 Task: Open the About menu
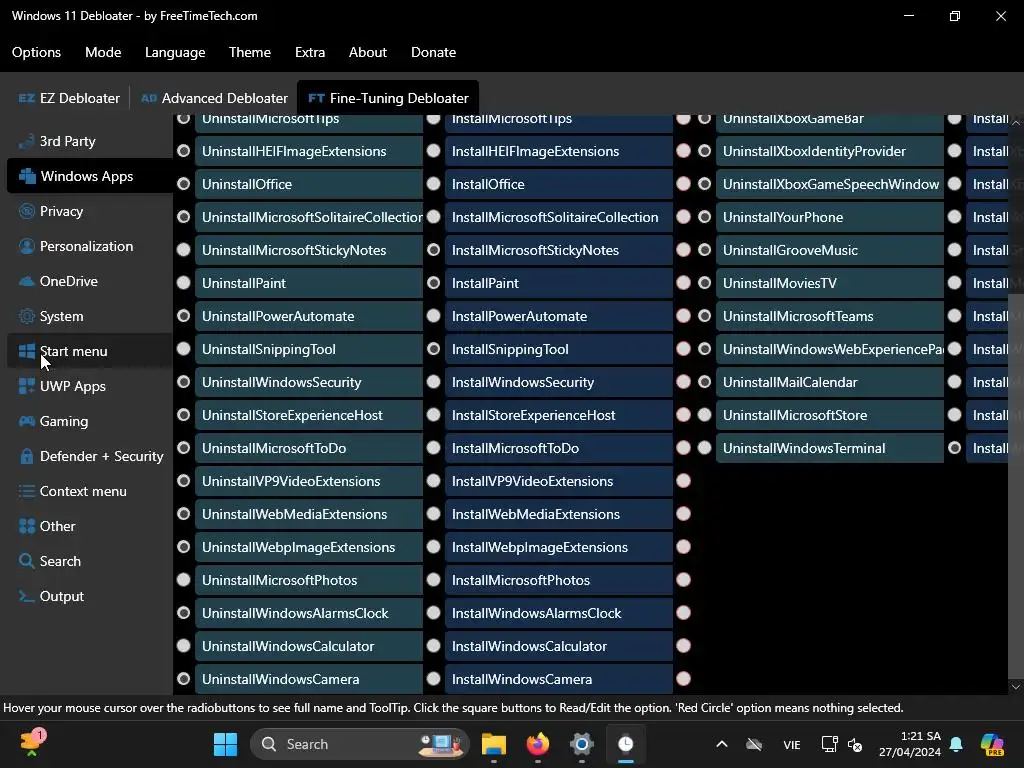pos(368,52)
